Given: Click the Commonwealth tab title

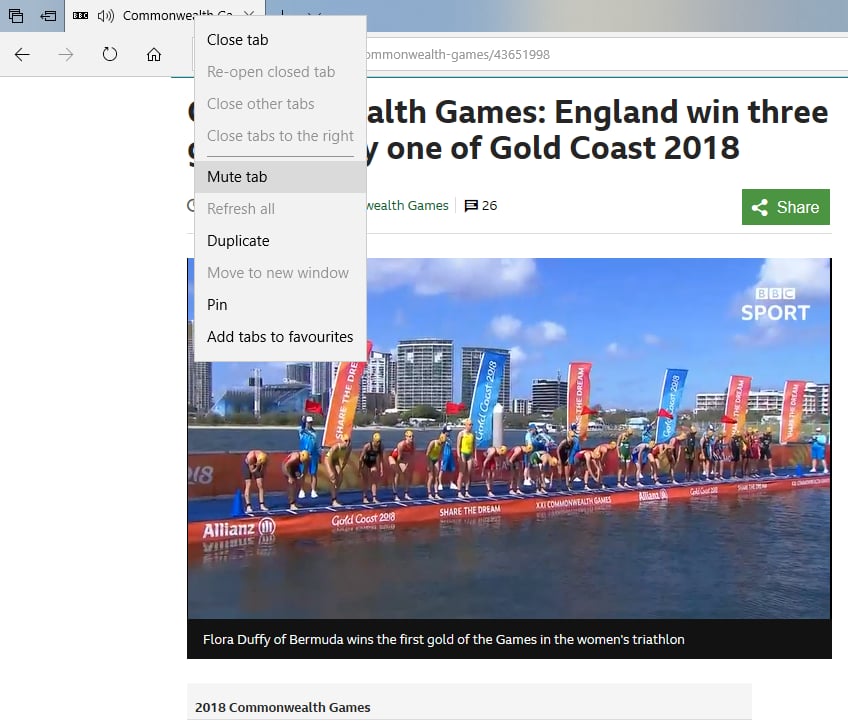Looking at the screenshot, I should click(x=177, y=16).
